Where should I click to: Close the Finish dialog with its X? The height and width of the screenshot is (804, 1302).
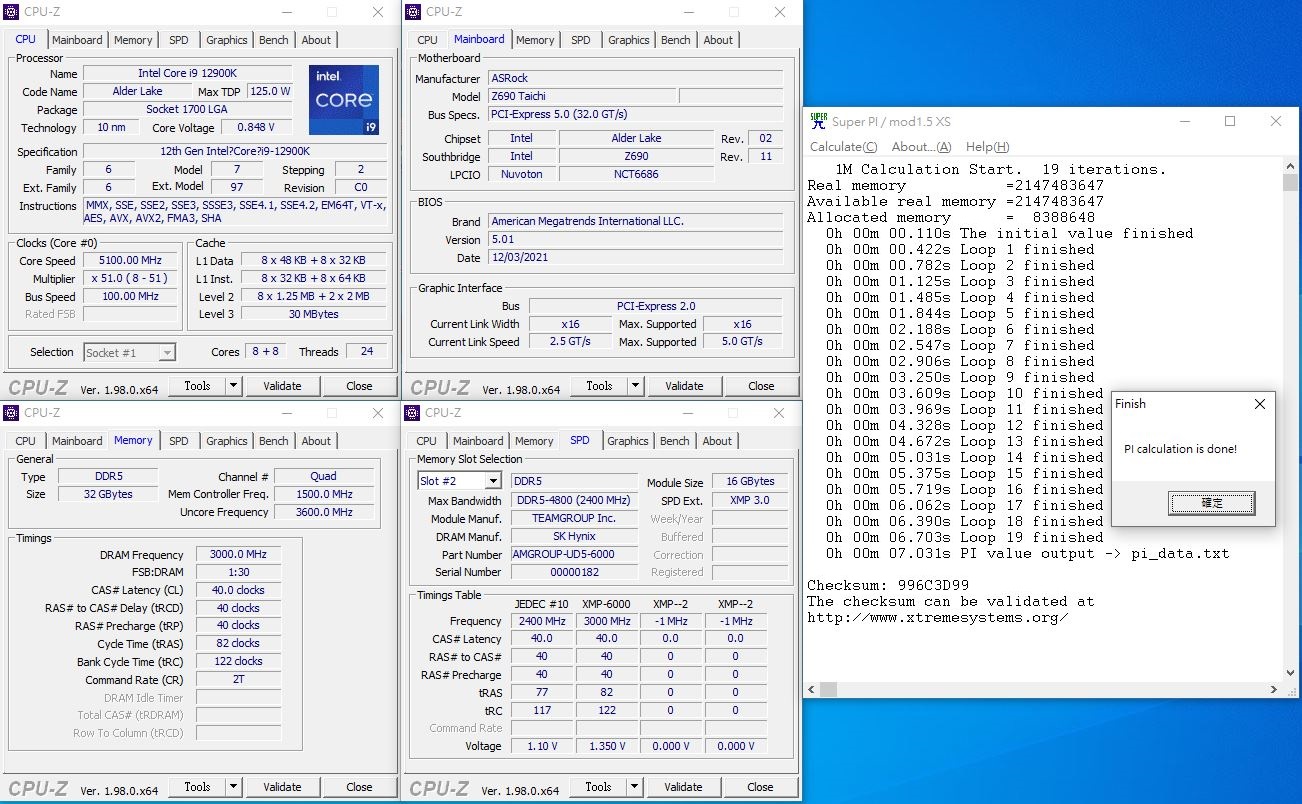click(1260, 404)
